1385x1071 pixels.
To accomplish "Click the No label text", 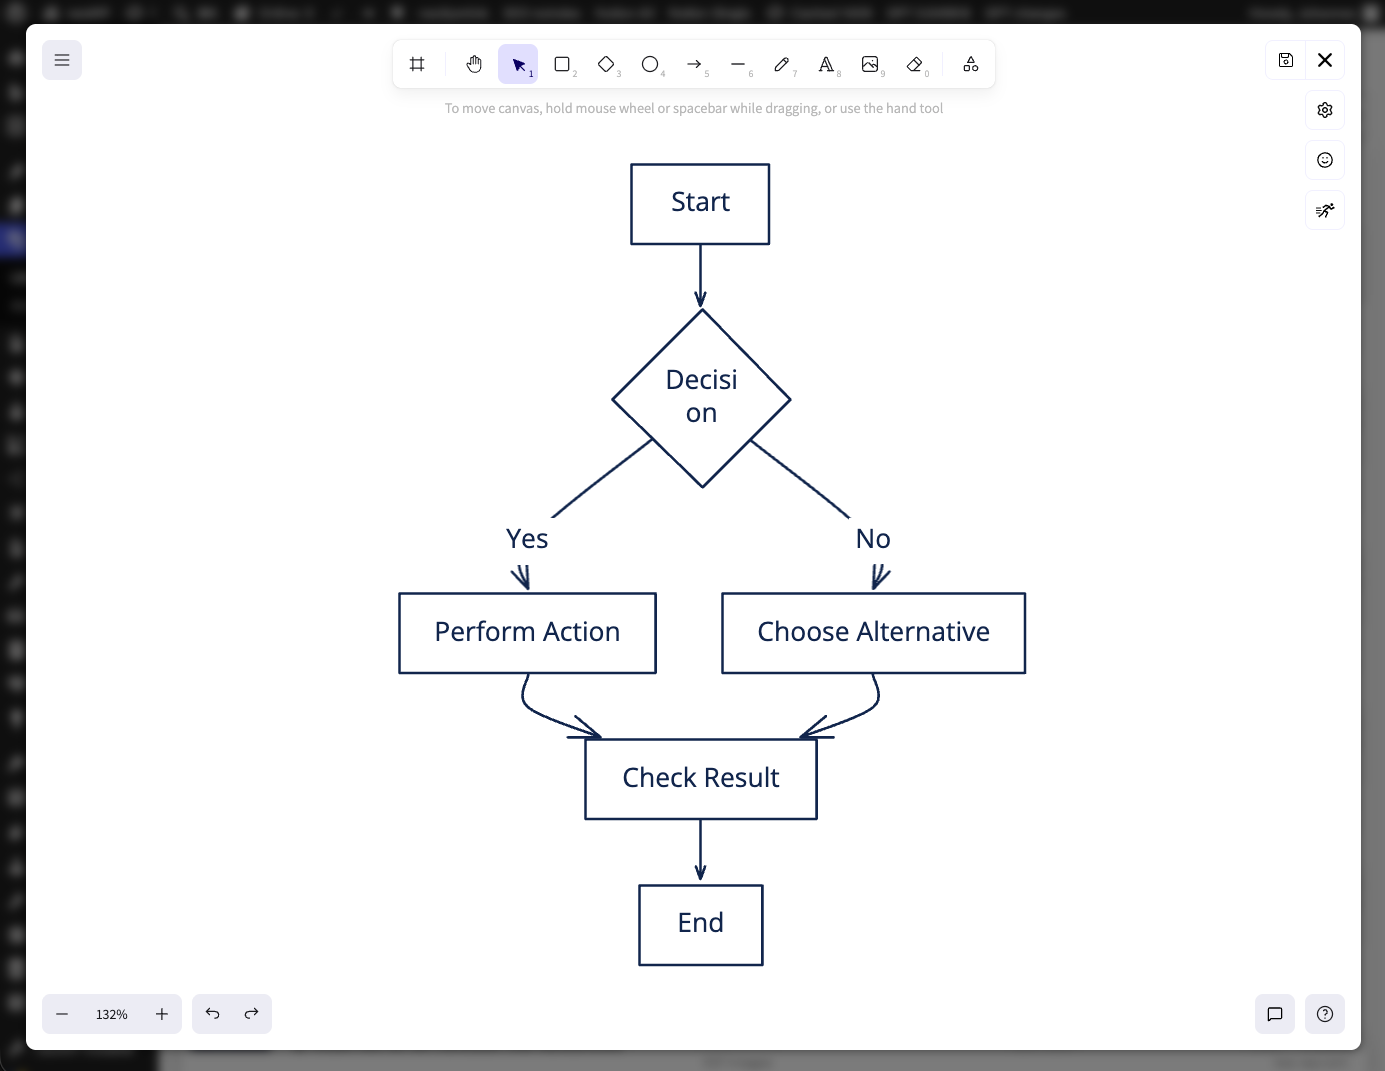I will tap(873, 539).
